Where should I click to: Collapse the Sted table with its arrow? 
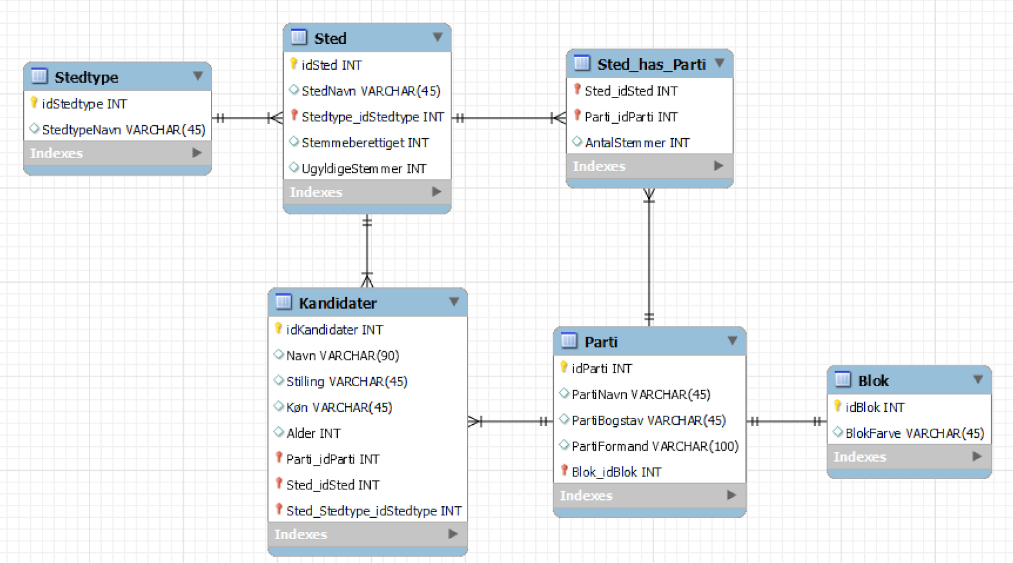437,37
